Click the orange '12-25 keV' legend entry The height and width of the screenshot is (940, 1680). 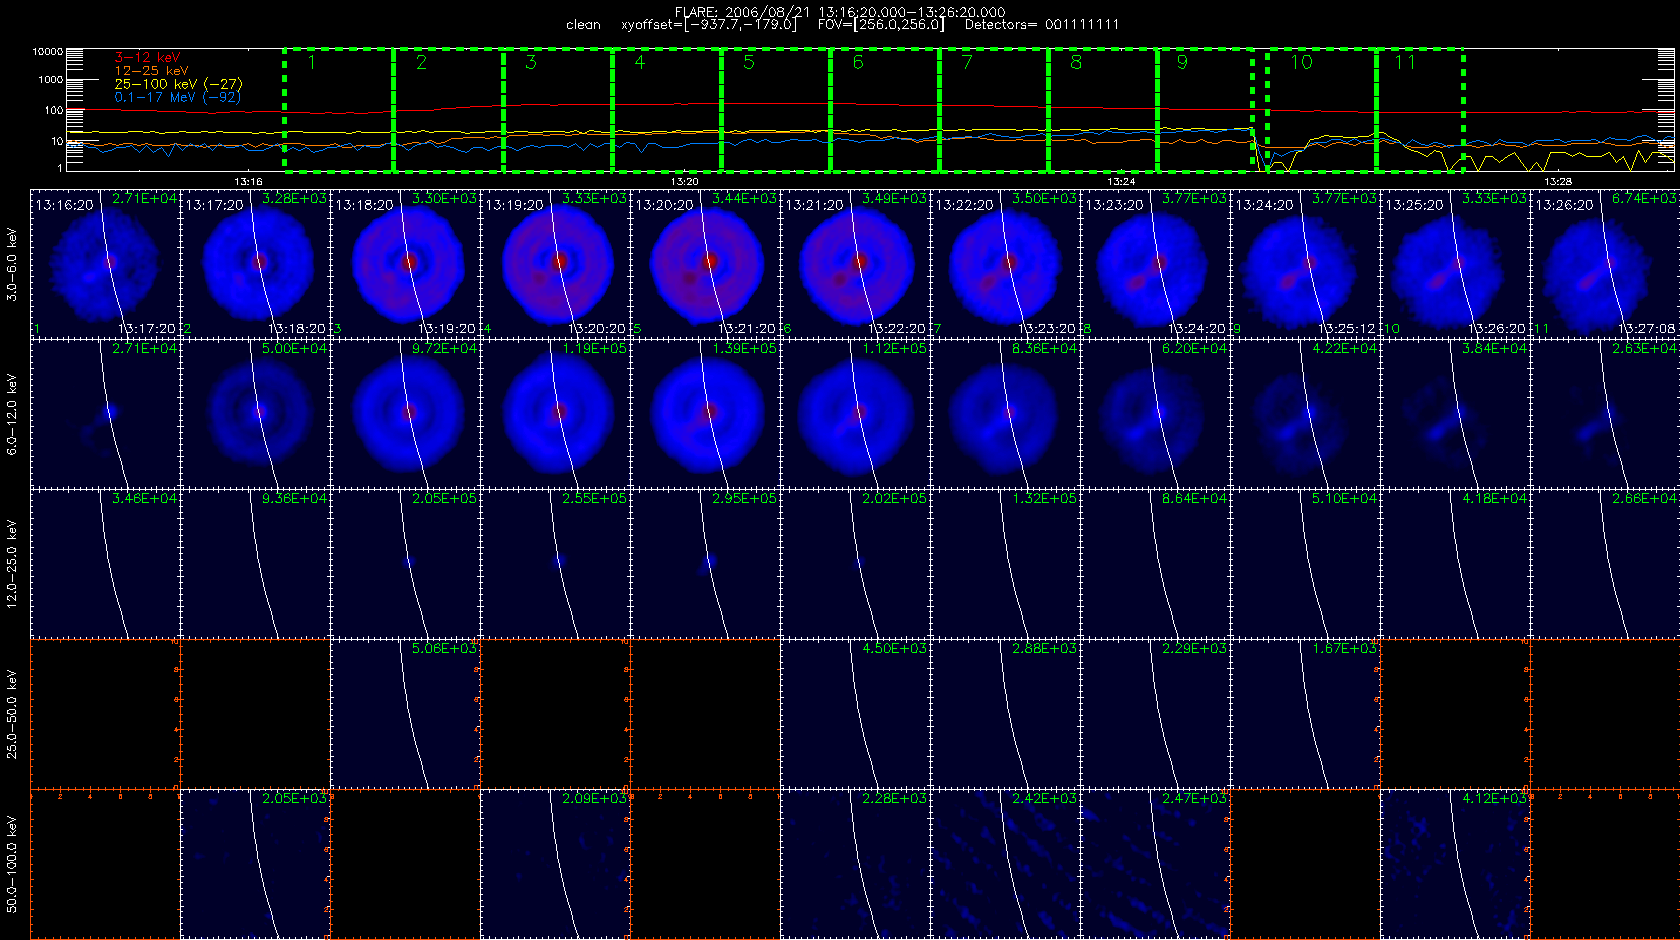click(x=151, y=71)
